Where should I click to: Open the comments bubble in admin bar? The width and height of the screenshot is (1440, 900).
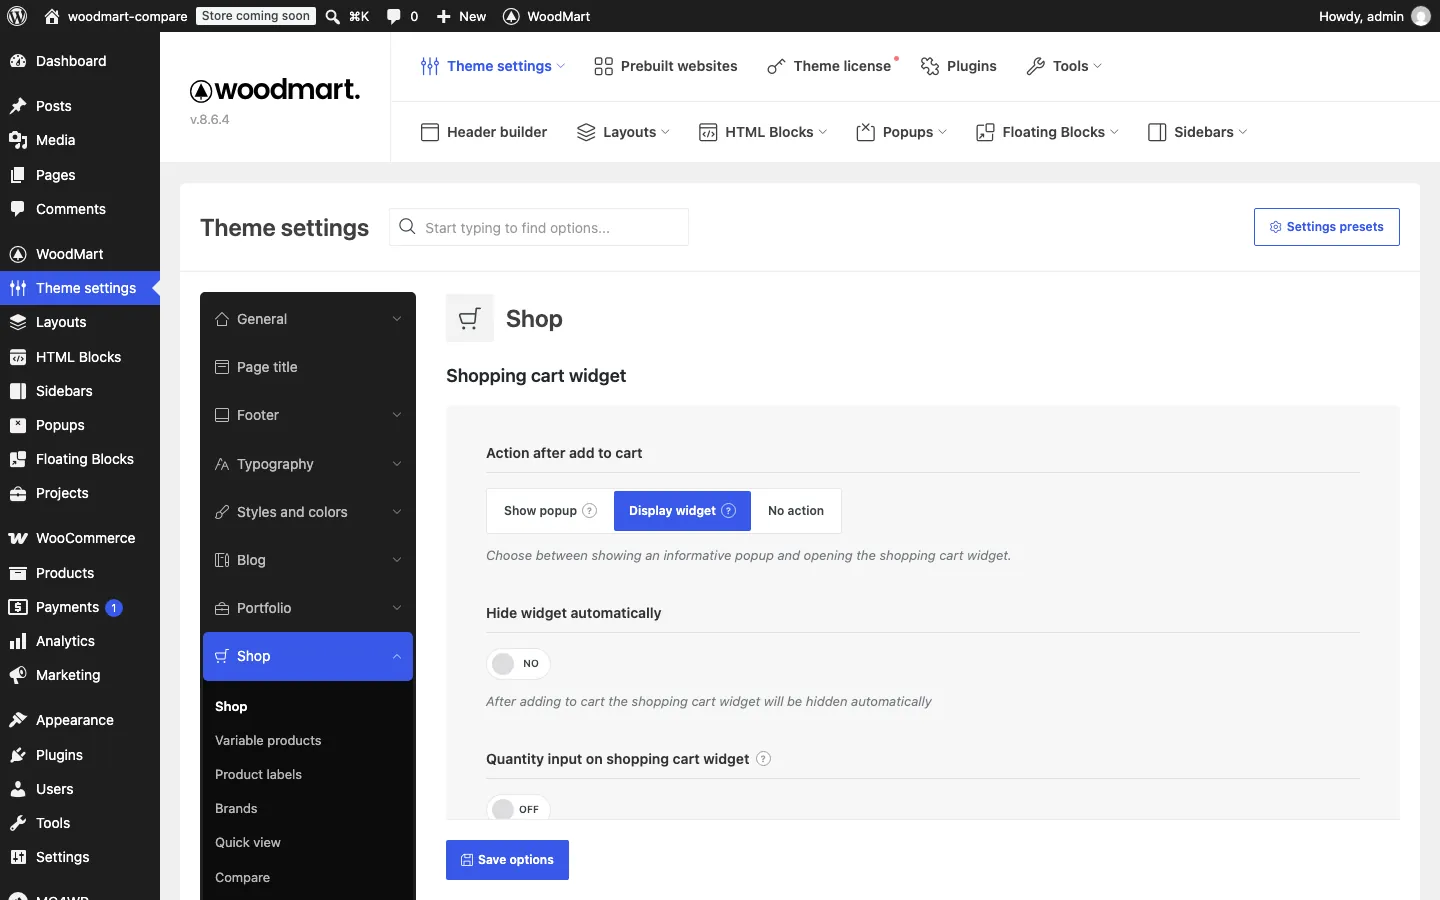tap(394, 16)
